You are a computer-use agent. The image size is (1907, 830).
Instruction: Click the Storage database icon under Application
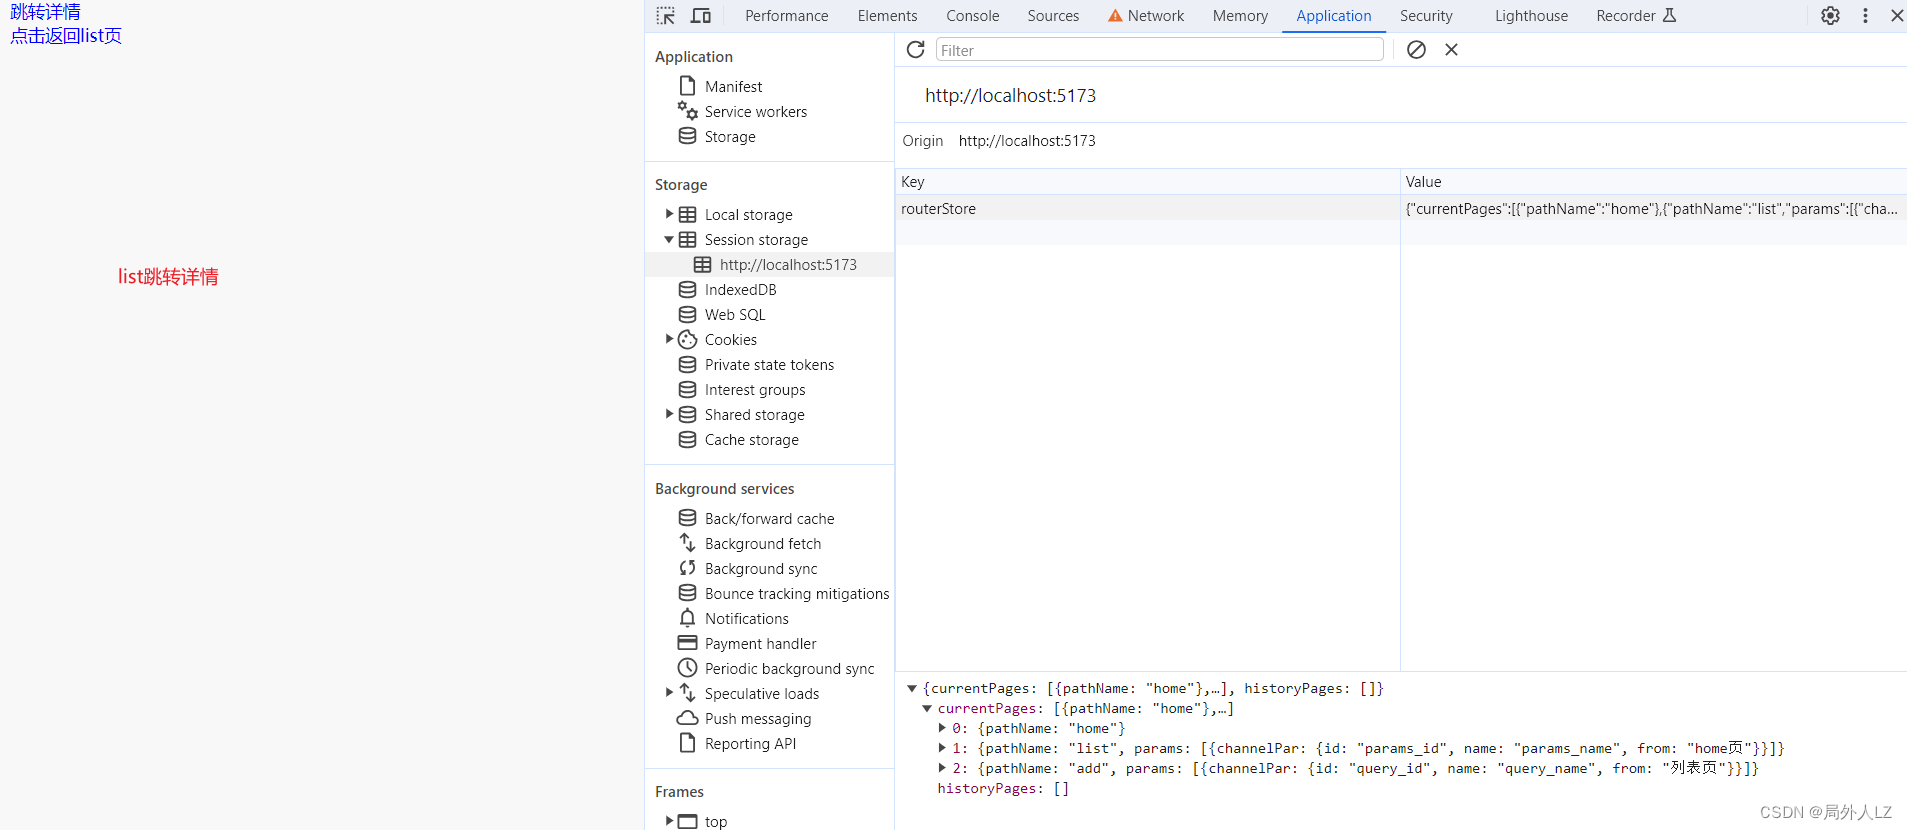tap(687, 136)
